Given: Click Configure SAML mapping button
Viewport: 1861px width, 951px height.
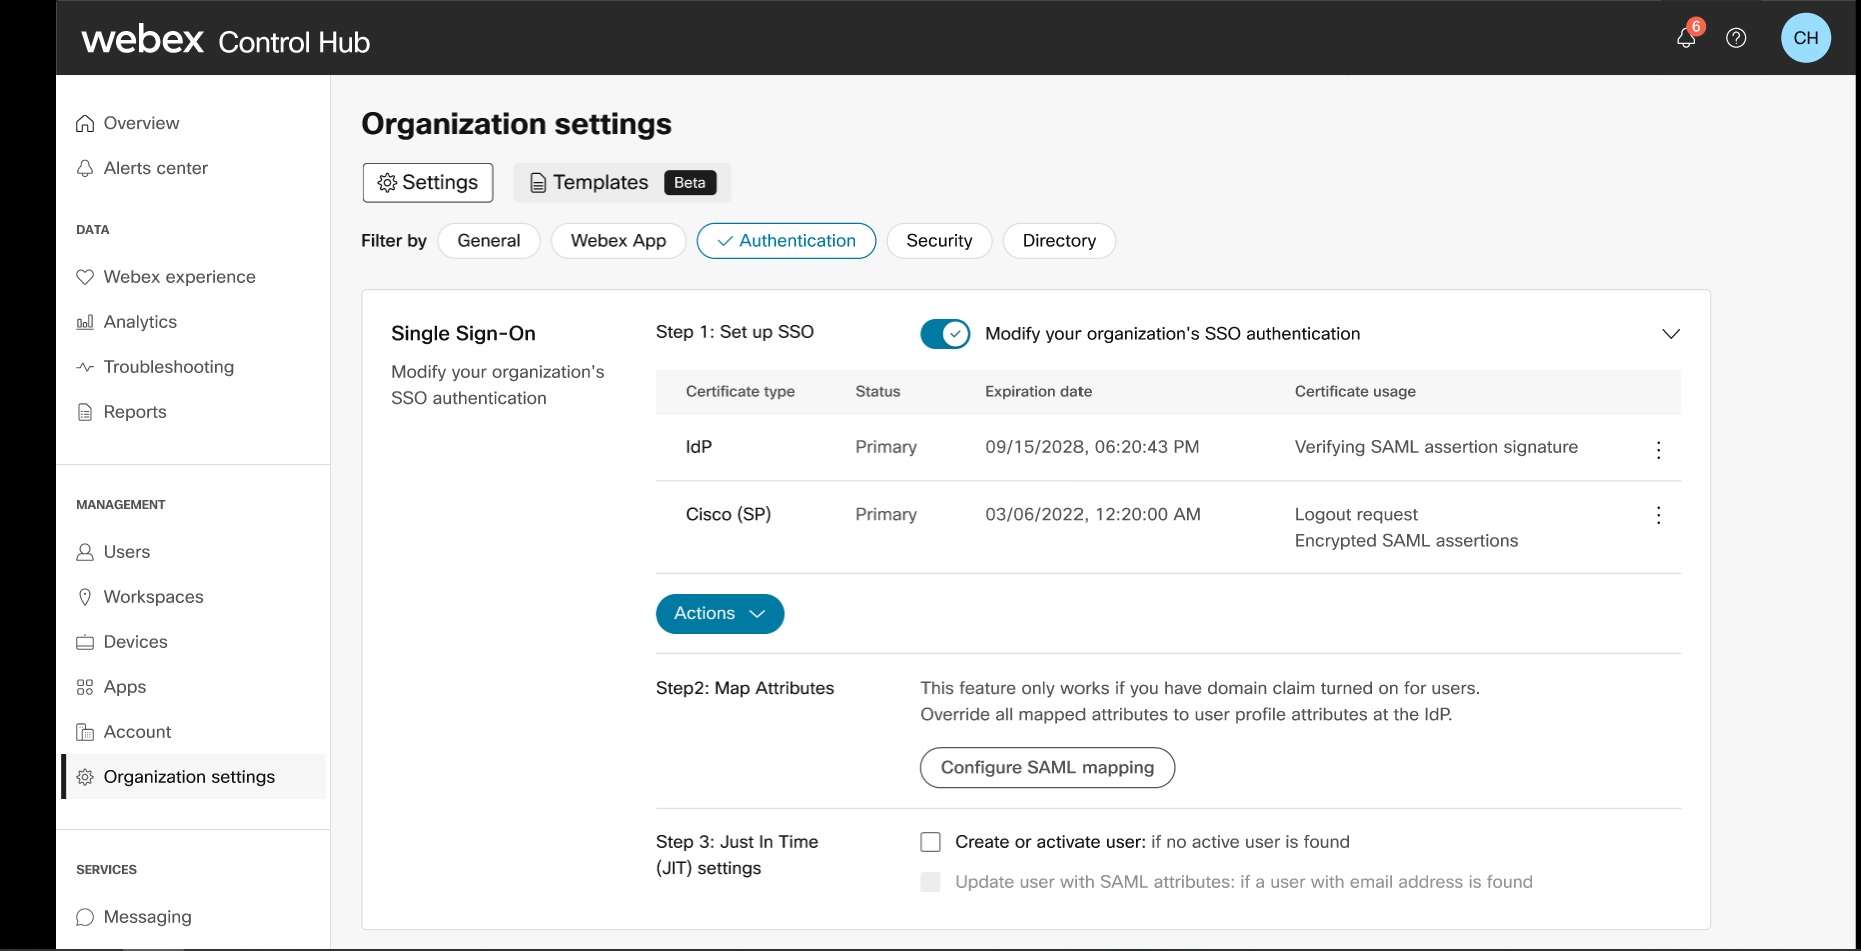Looking at the screenshot, I should tap(1047, 768).
